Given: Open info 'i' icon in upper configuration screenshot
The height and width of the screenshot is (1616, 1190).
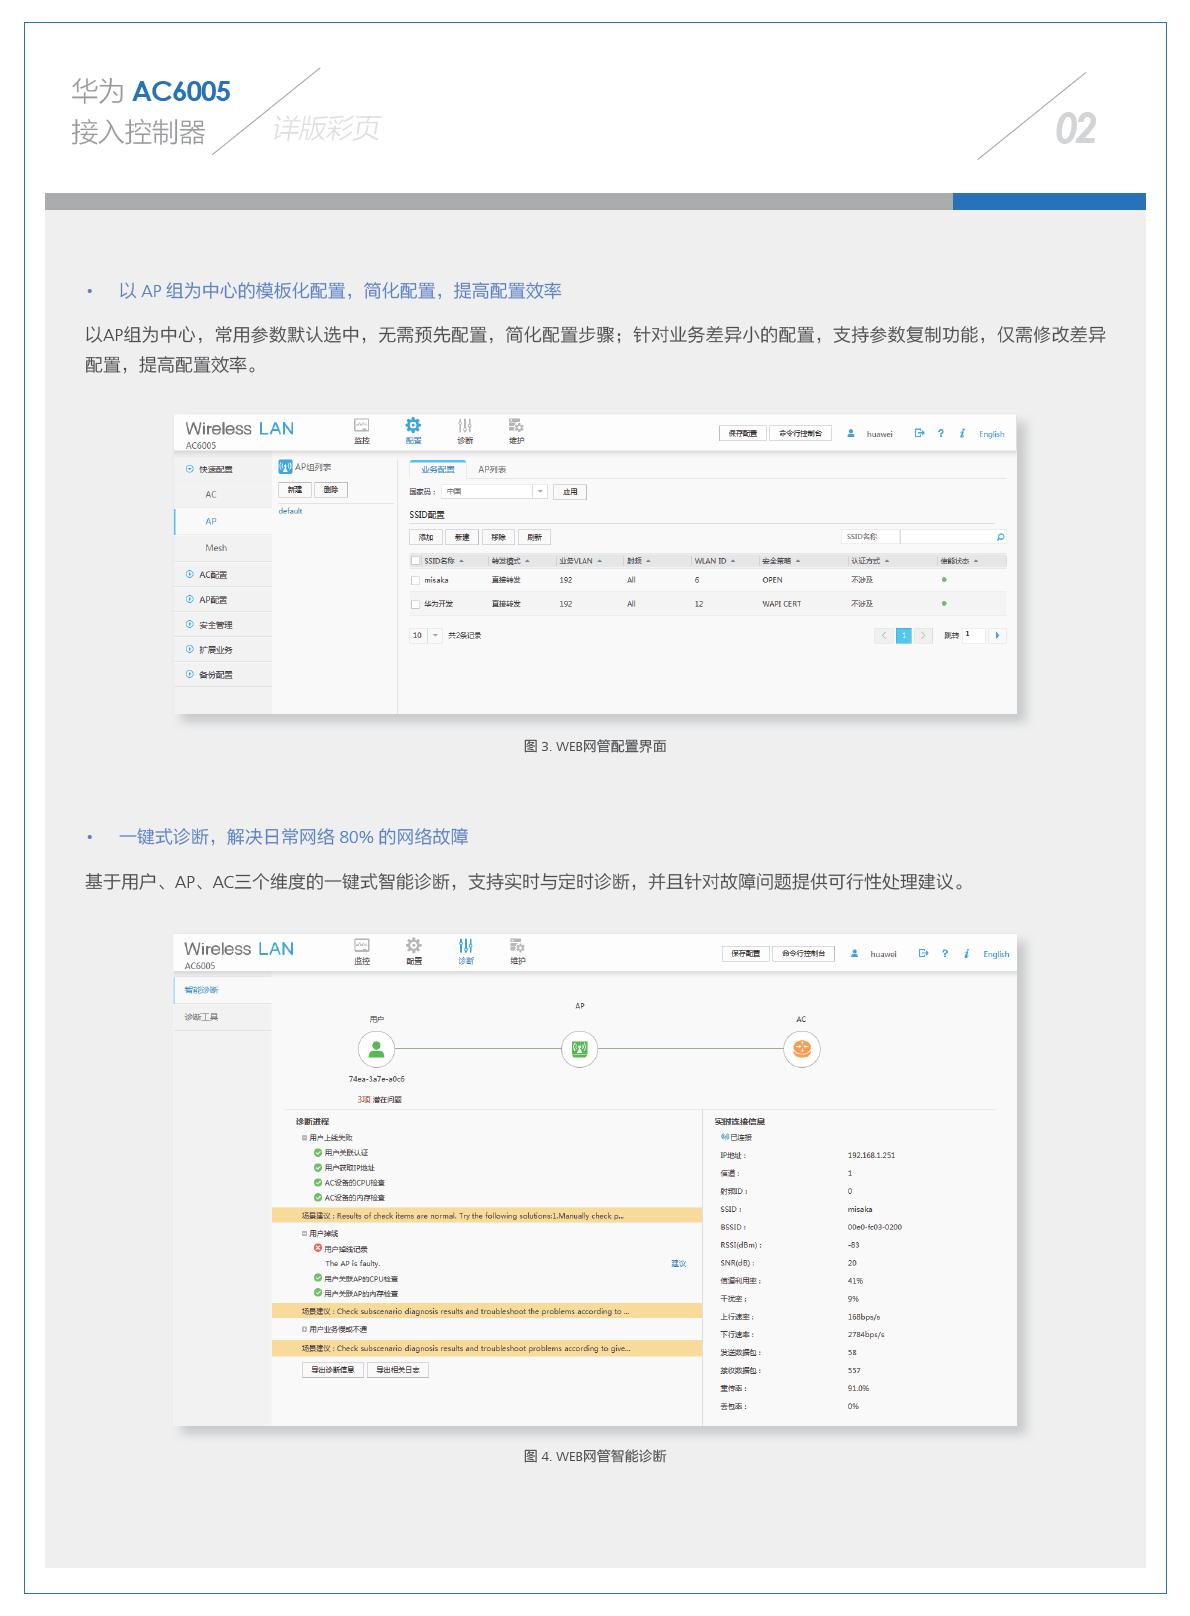Looking at the screenshot, I should (x=962, y=433).
